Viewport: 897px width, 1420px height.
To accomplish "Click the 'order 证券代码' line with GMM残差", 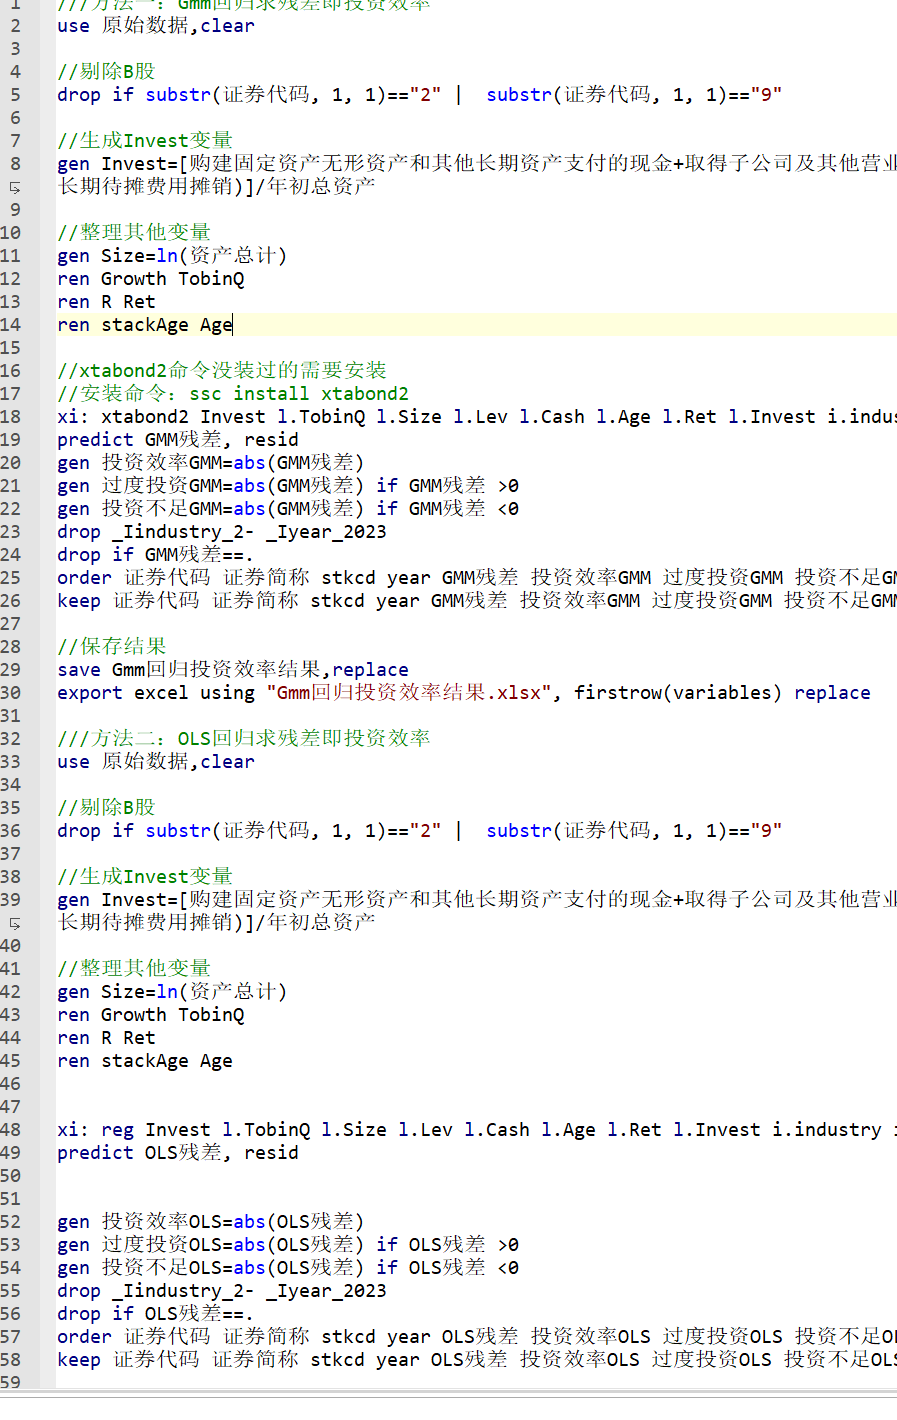I will point(477,578).
